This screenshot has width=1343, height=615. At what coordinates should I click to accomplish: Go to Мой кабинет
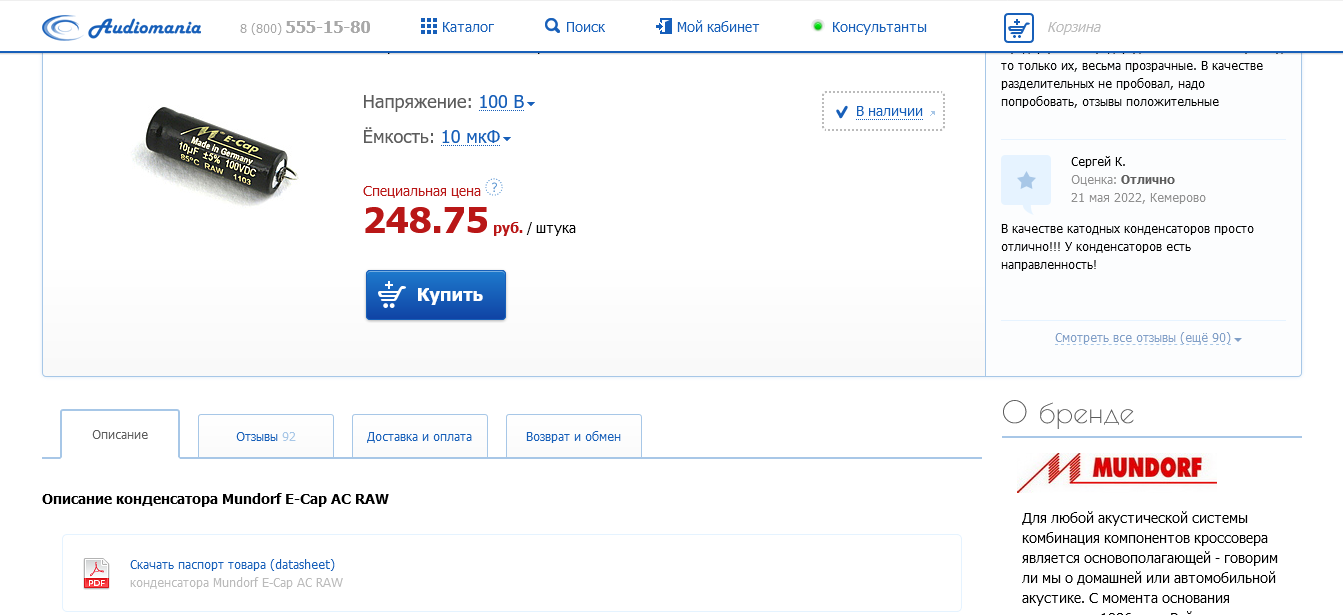click(718, 27)
